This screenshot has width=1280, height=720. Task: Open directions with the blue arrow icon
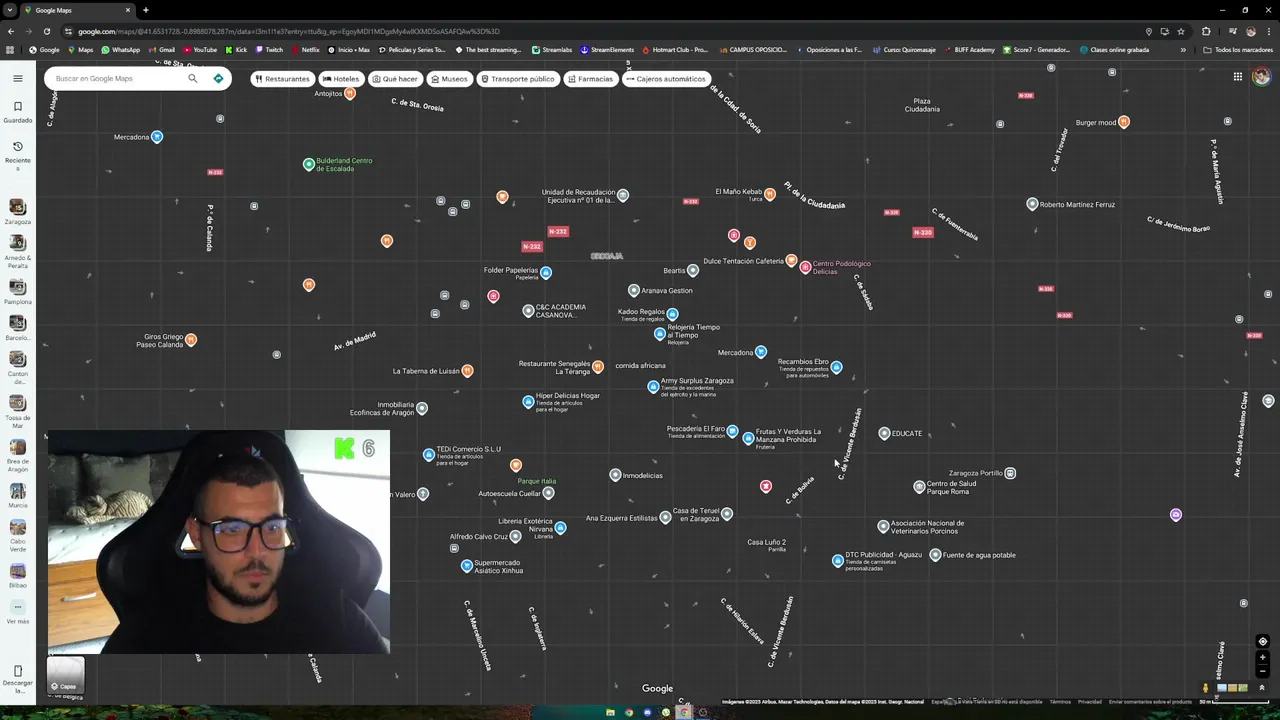tap(218, 78)
